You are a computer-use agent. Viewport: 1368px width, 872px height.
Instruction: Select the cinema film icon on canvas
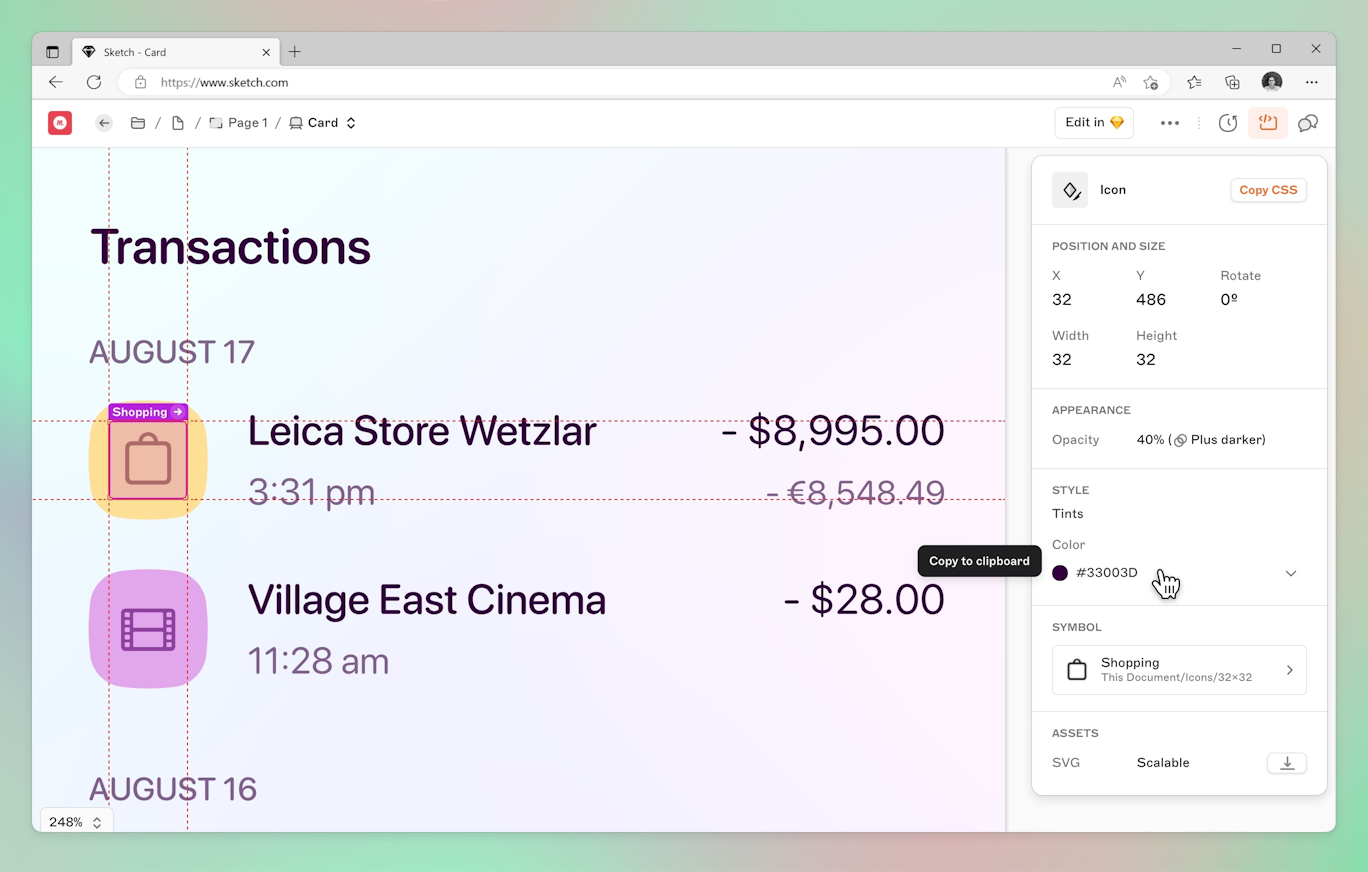coord(148,629)
